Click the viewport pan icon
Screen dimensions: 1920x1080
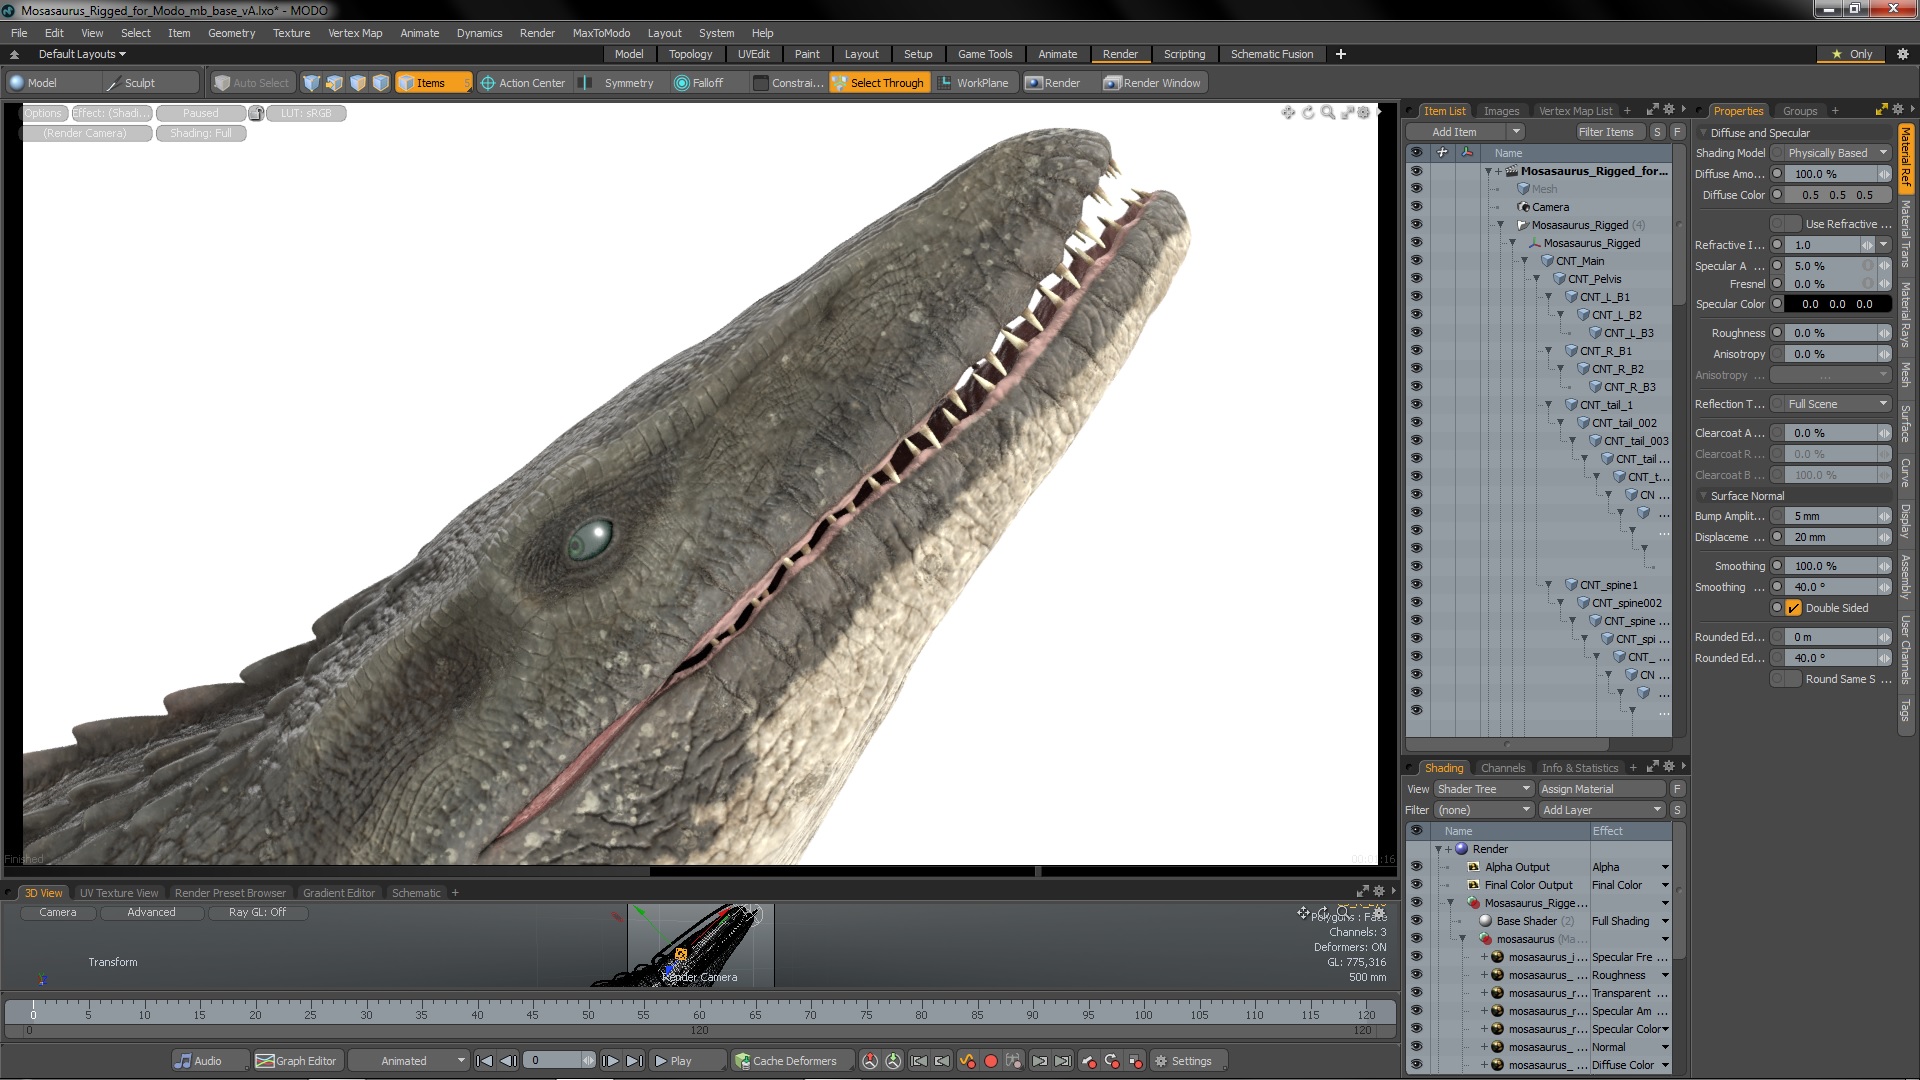pyautogui.click(x=1288, y=113)
